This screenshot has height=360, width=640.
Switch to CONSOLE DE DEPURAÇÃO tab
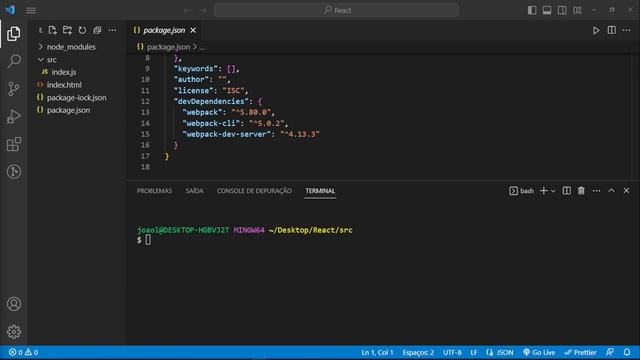[254, 191]
